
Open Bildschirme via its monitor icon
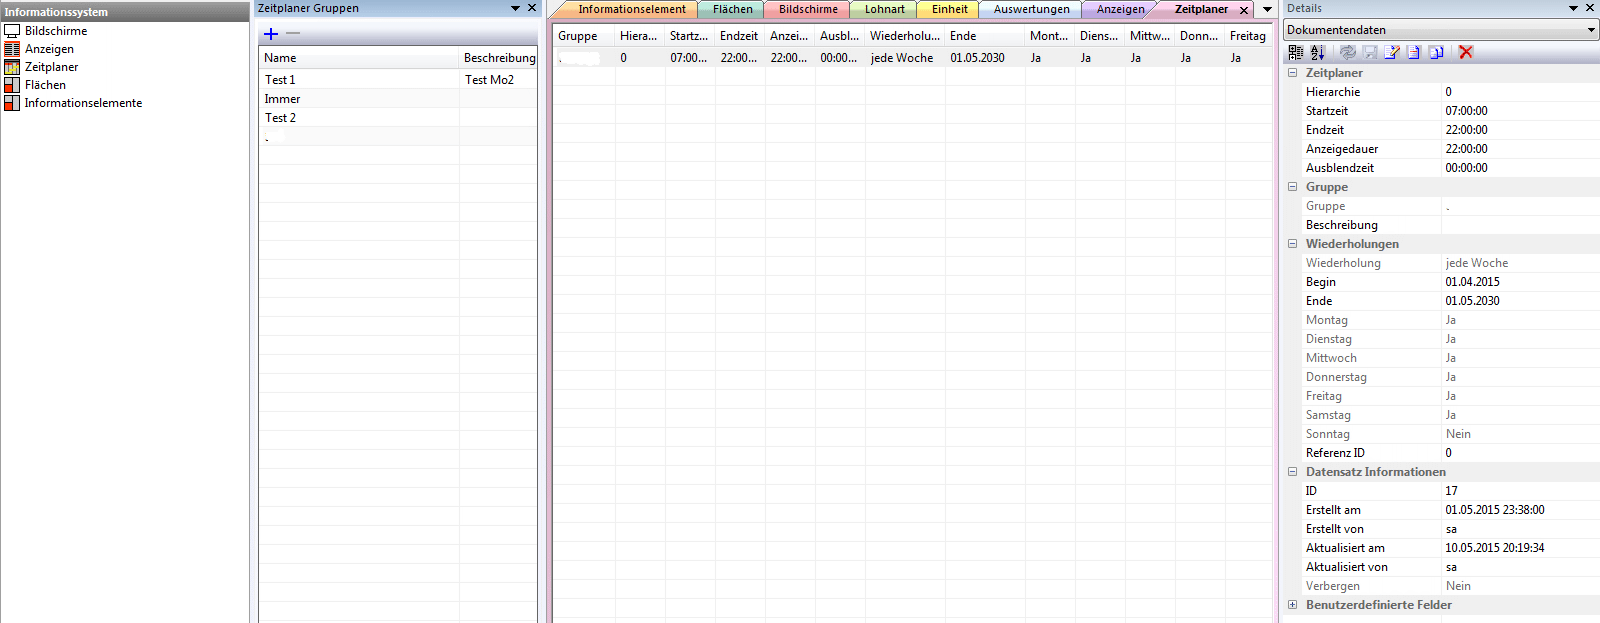(x=12, y=31)
